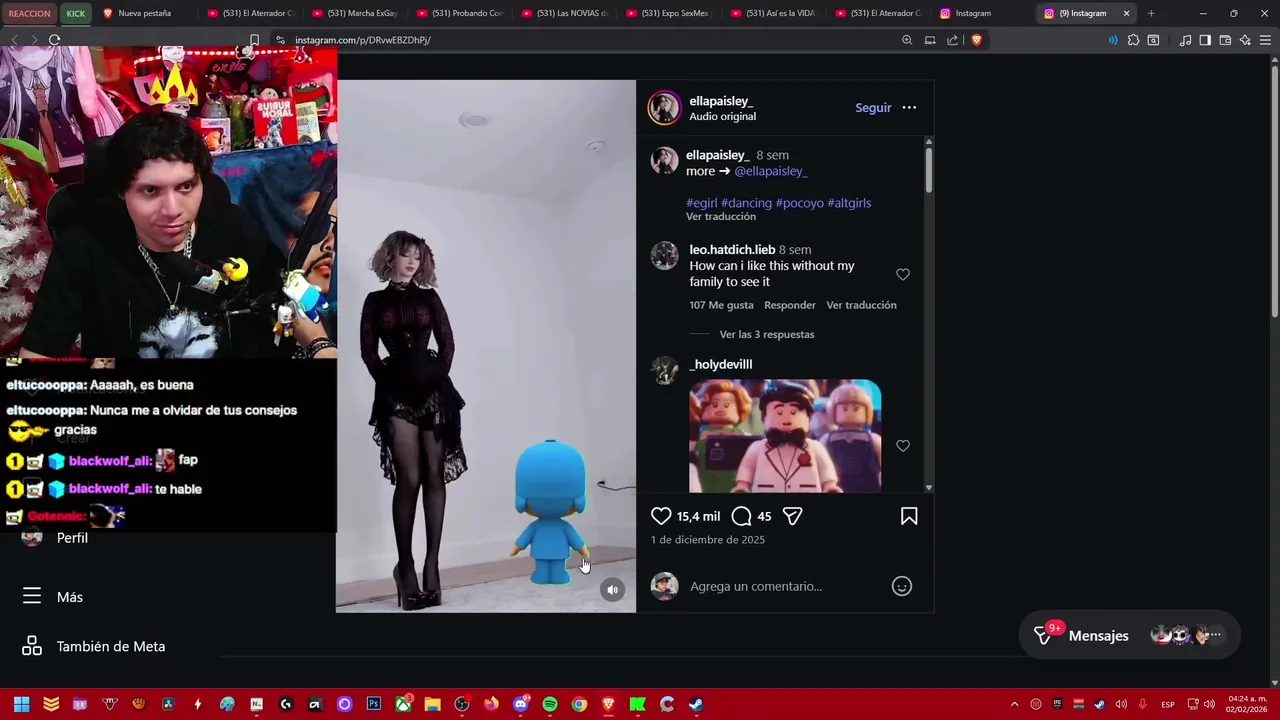Mute the video with the speaker icon
Image resolution: width=1280 pixels, height=720 pixels.
pos(613,590)
